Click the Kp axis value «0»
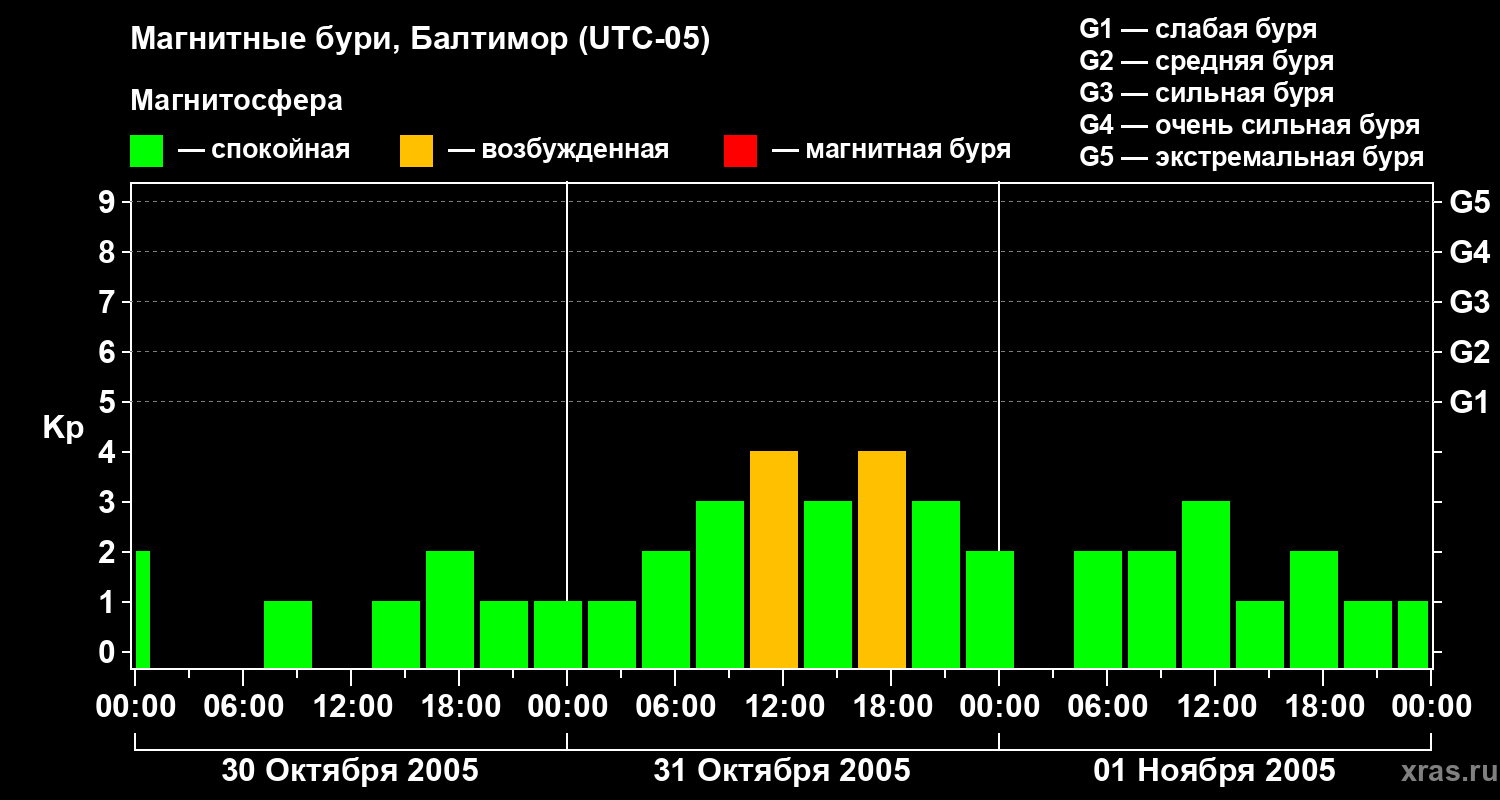 [x=109, y=652]
